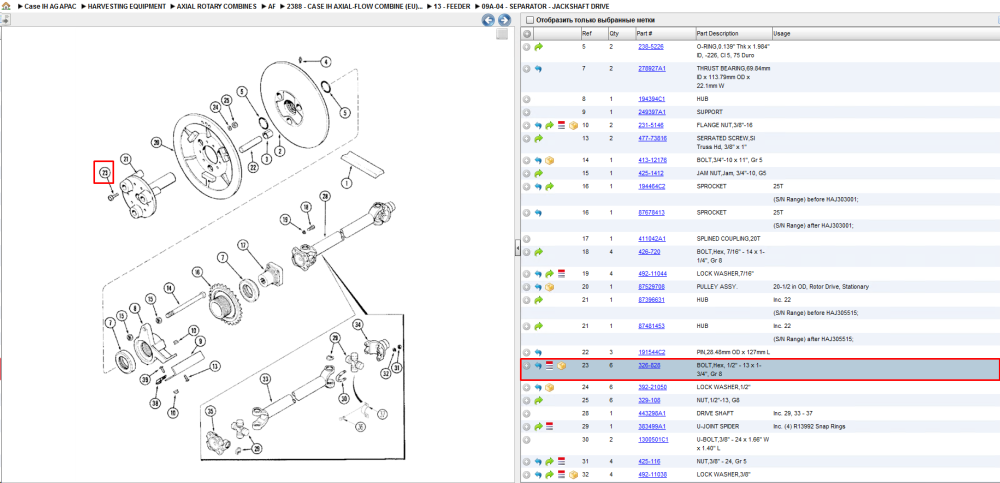Click the small toolbar icon above the diagram
The width and height of the screenshot is (1000, 483).
point(4,20)
